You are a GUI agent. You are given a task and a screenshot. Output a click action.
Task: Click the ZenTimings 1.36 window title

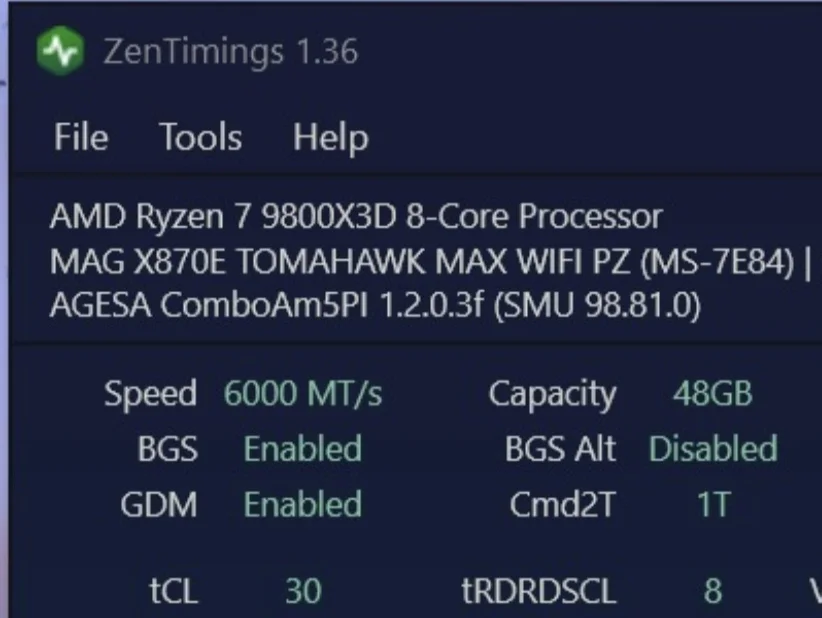coord(230,52)
